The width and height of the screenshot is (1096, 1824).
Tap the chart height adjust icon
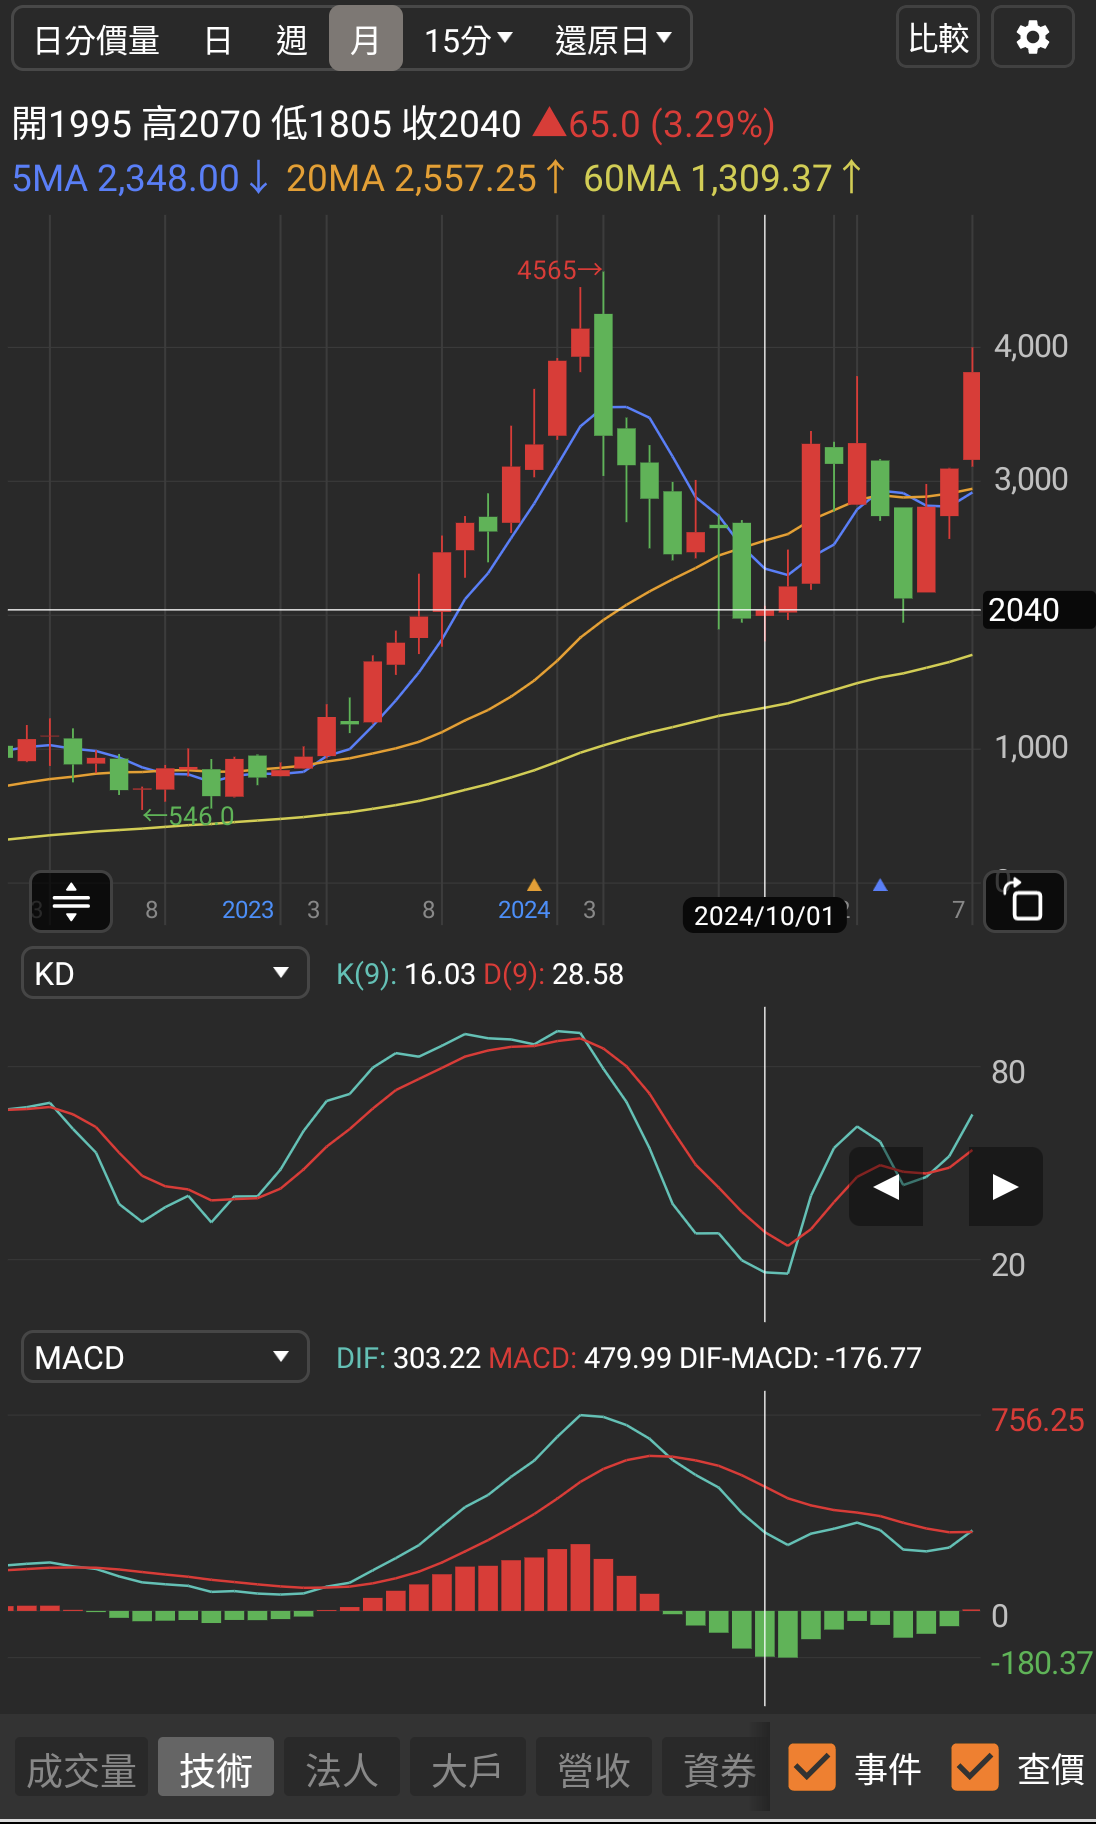pos(71,901)
